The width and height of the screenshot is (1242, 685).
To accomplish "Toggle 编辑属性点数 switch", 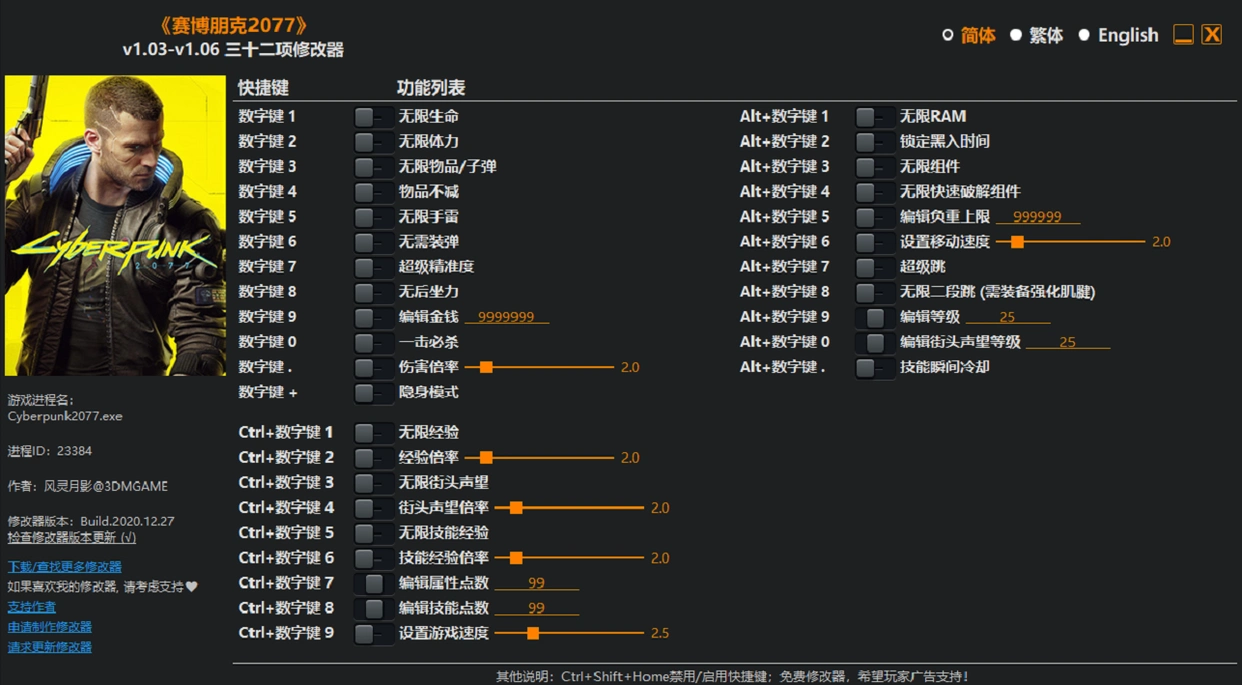I will pos(373,583).
